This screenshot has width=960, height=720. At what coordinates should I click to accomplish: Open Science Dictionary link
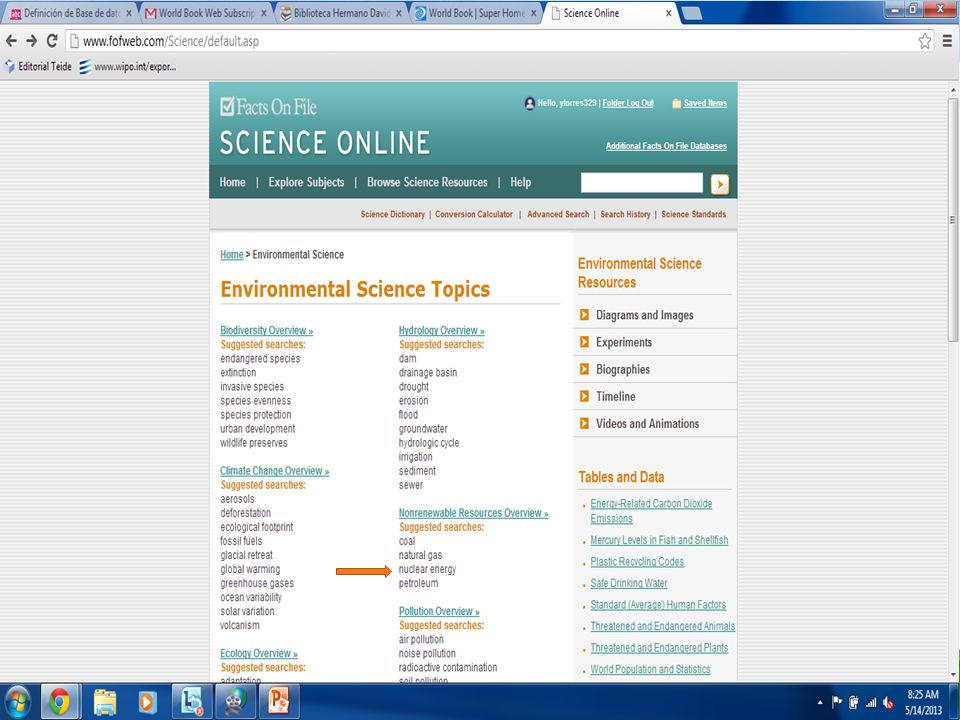[392, 214]
